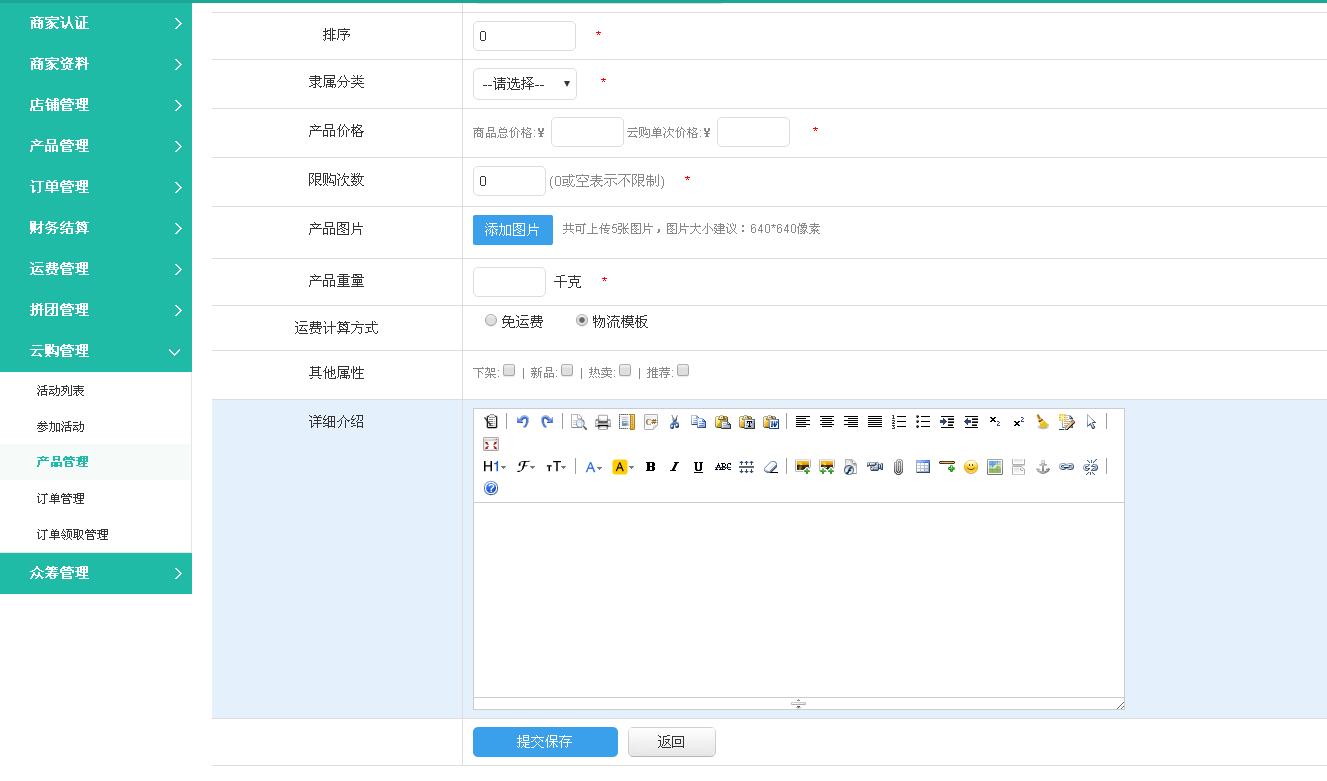Select the 免运费 radio option
The image size is (1327, 781).
(x=491, y=321)
